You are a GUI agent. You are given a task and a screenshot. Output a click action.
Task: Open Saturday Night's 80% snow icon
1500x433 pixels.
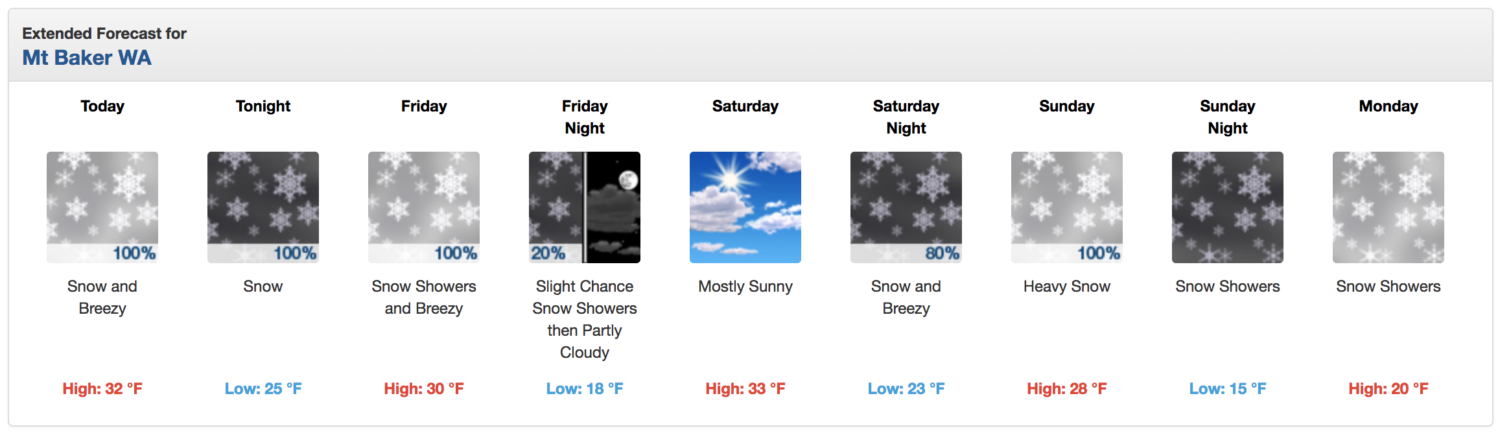tap(906, 207)
